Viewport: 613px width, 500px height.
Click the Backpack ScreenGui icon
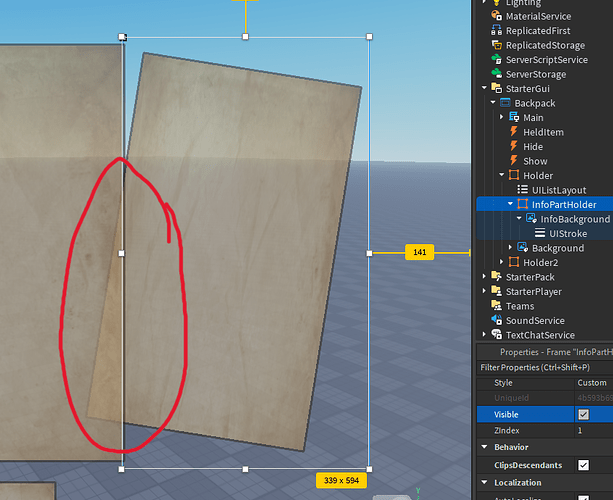coord(505,103)
